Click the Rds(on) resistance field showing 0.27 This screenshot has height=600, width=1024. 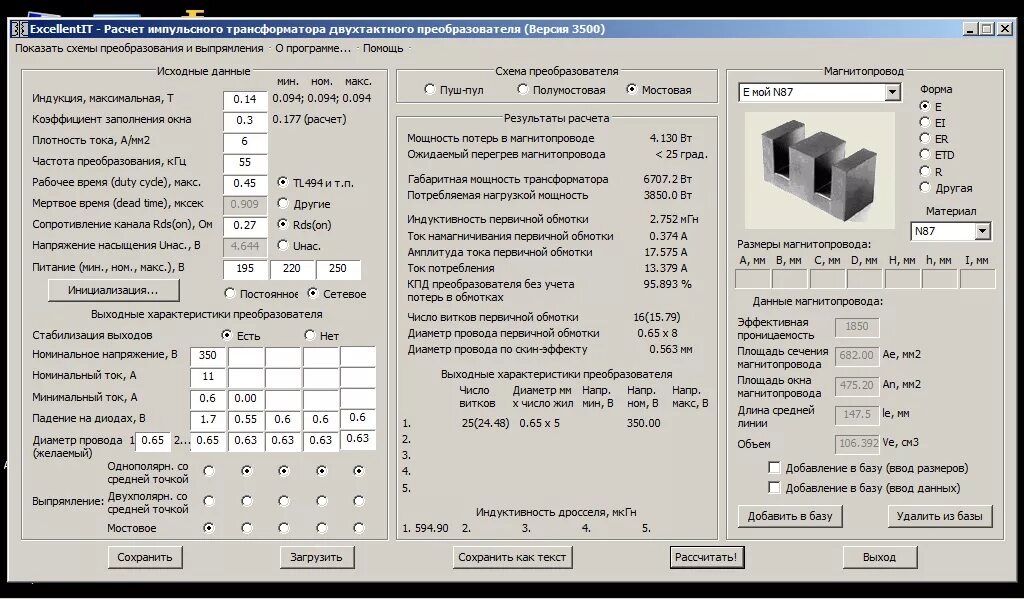click(x=245, y=225)
